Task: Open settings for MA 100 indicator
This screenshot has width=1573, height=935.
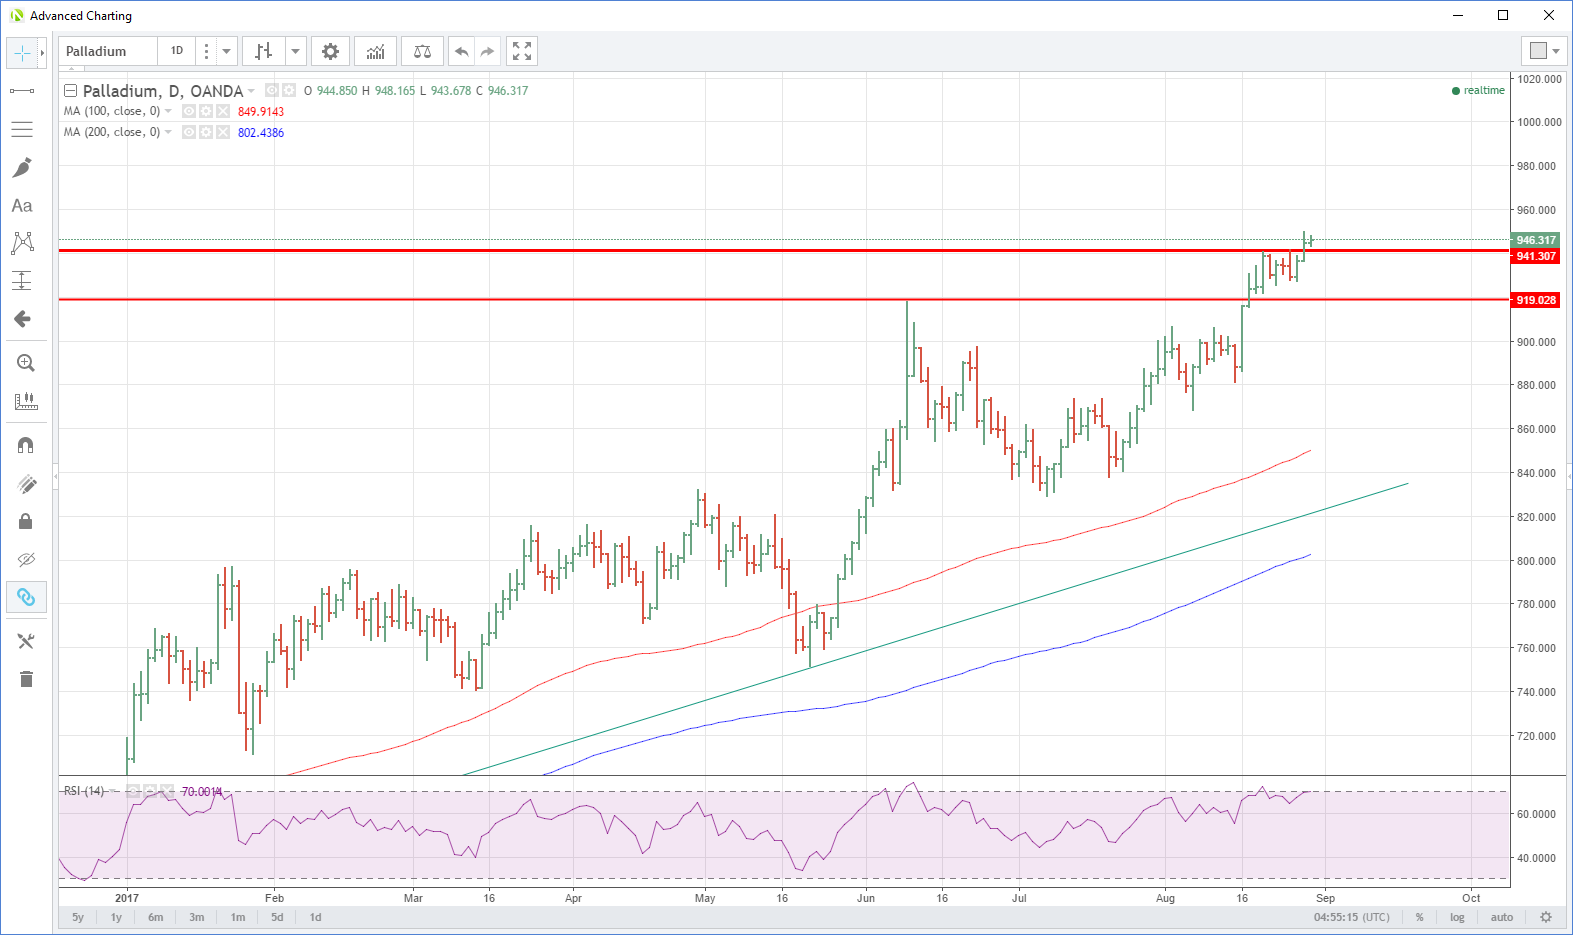Action: tap(206, 111)
